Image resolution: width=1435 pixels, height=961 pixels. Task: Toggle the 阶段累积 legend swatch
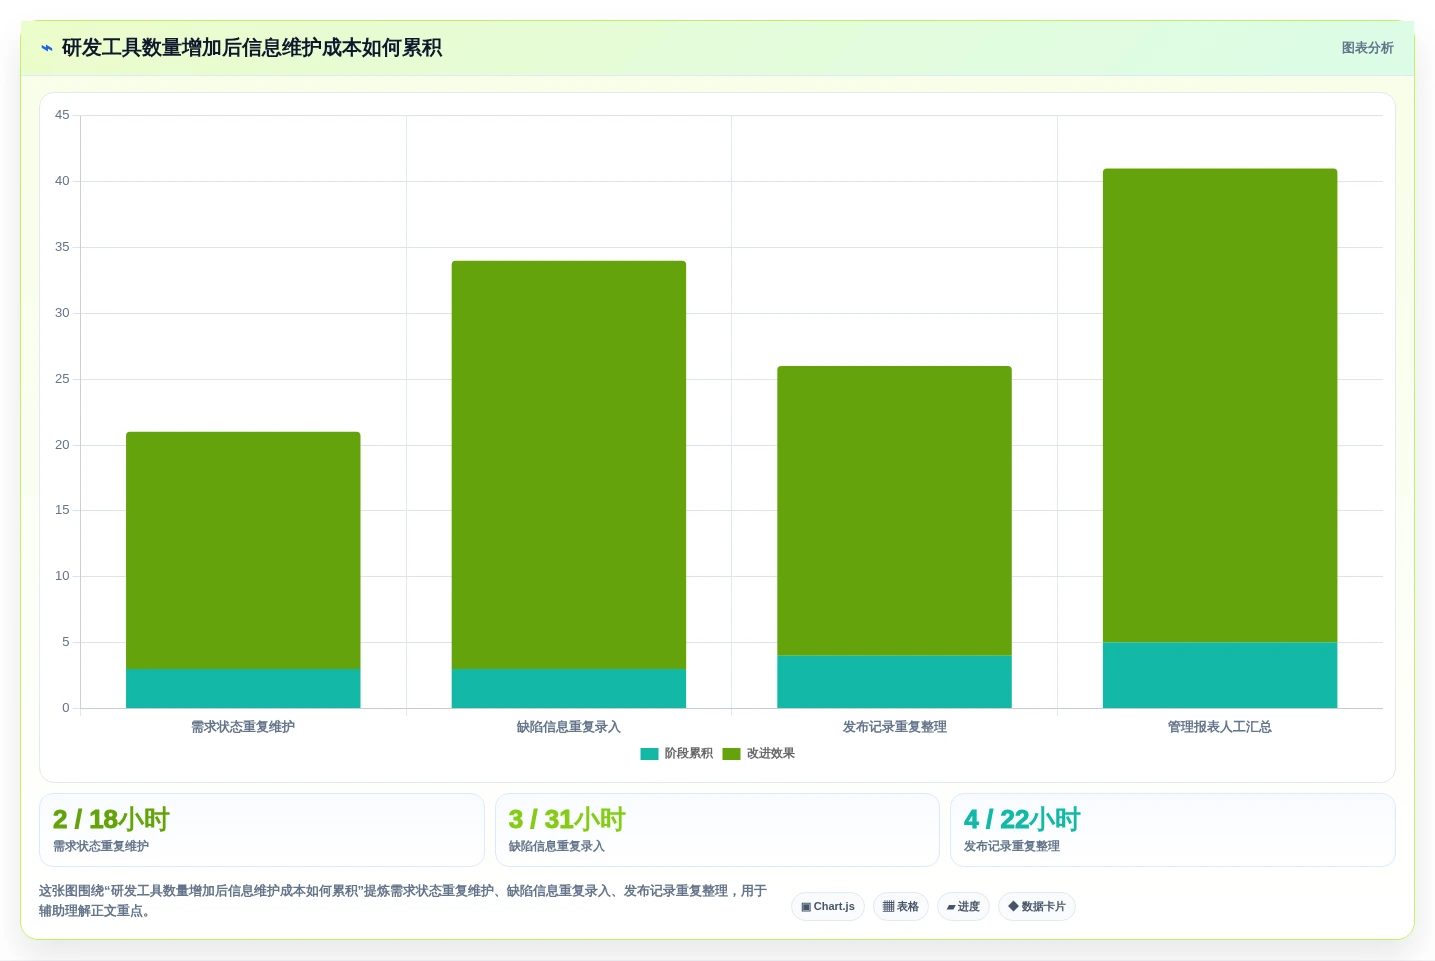(649, 754)
